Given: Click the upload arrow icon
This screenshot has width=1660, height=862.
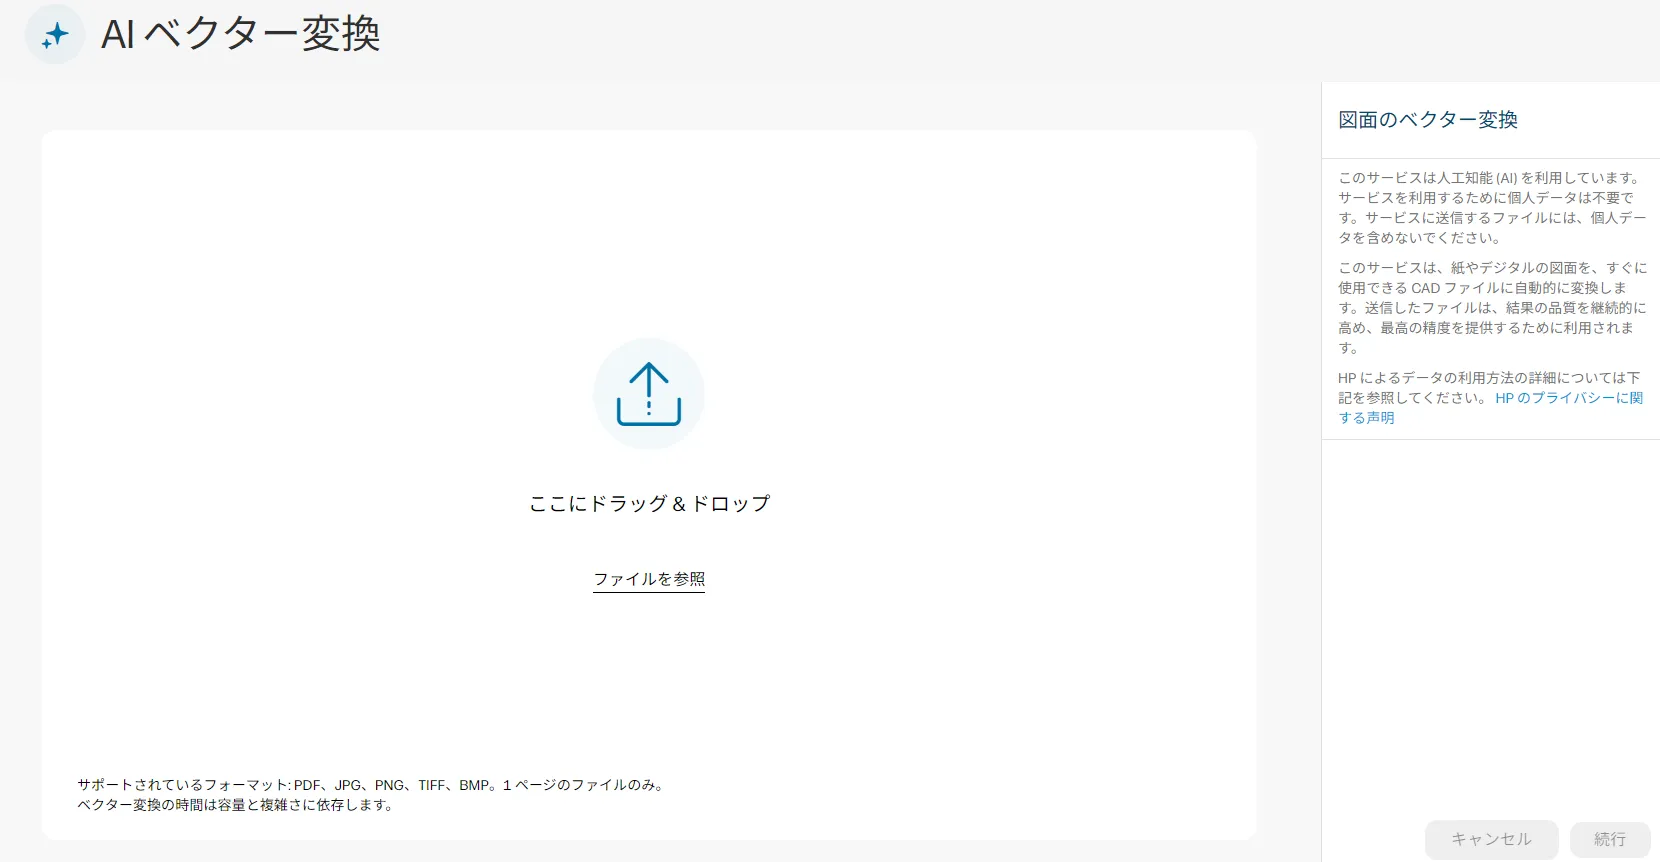Looking at the screenshot, I should coord(649,394).
